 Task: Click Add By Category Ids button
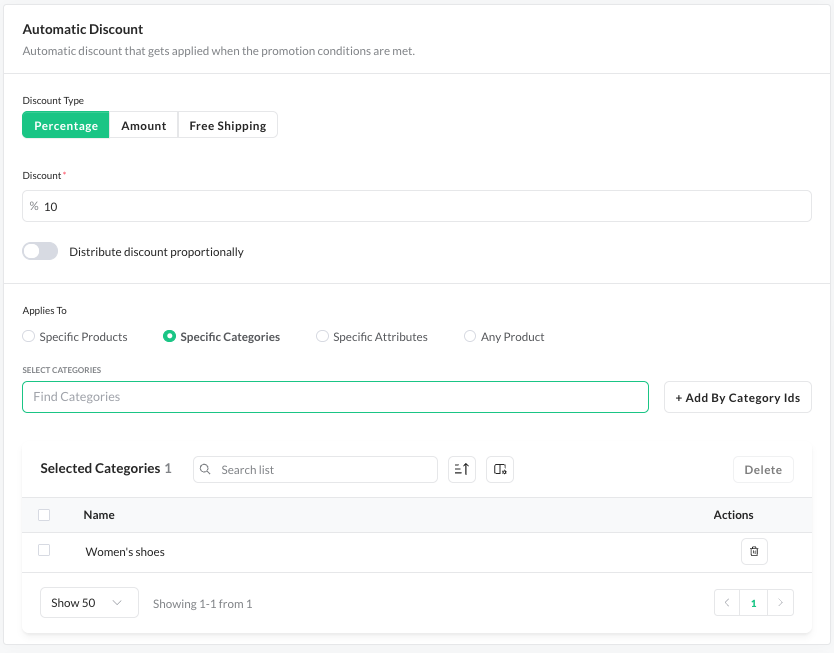click(738, 397)
